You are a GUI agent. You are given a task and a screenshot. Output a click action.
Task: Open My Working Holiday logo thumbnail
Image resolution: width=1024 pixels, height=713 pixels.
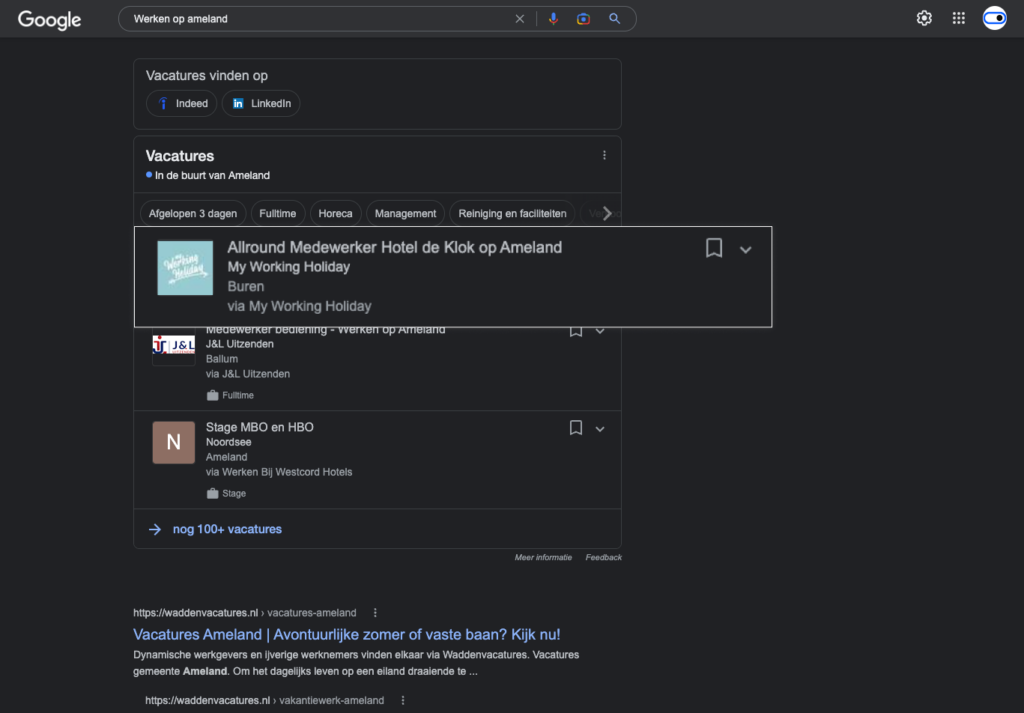pos(185,268)
